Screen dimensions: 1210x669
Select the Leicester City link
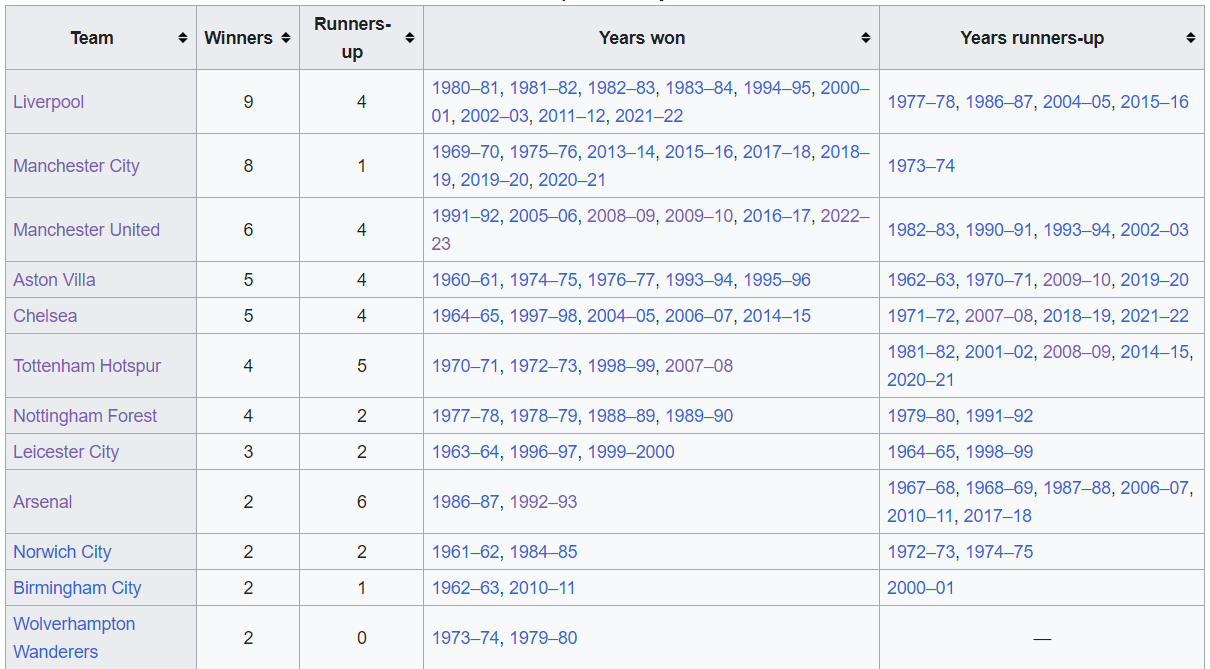coord(66,452)
